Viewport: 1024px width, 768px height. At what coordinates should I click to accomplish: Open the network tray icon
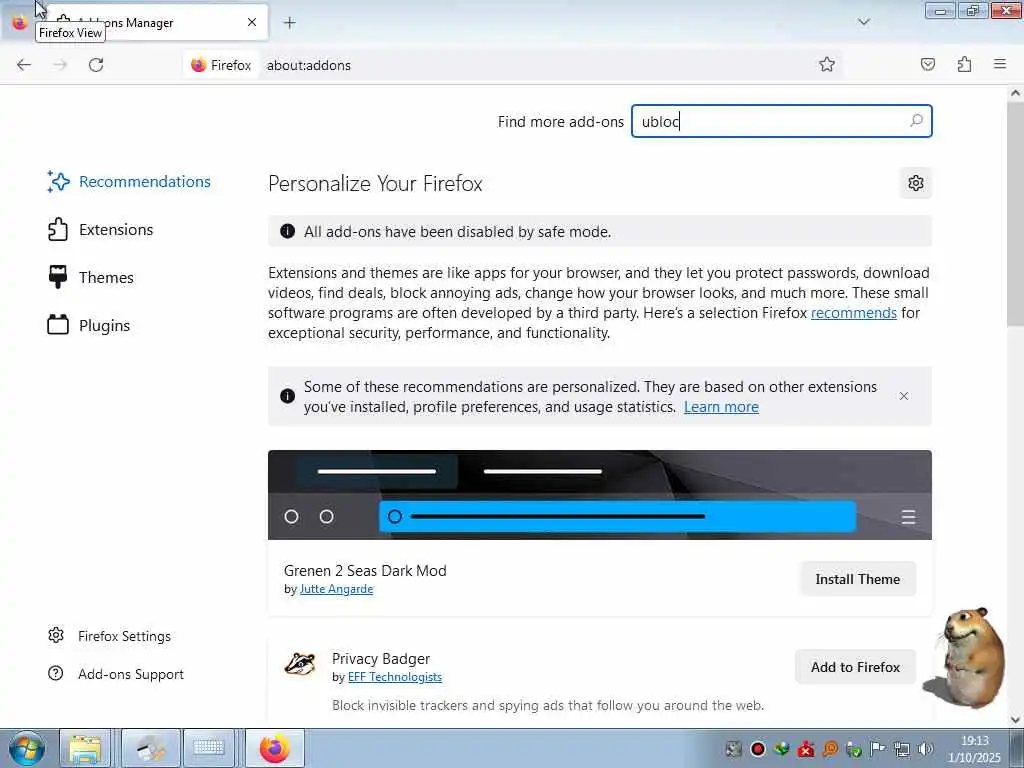click(902, 749)
